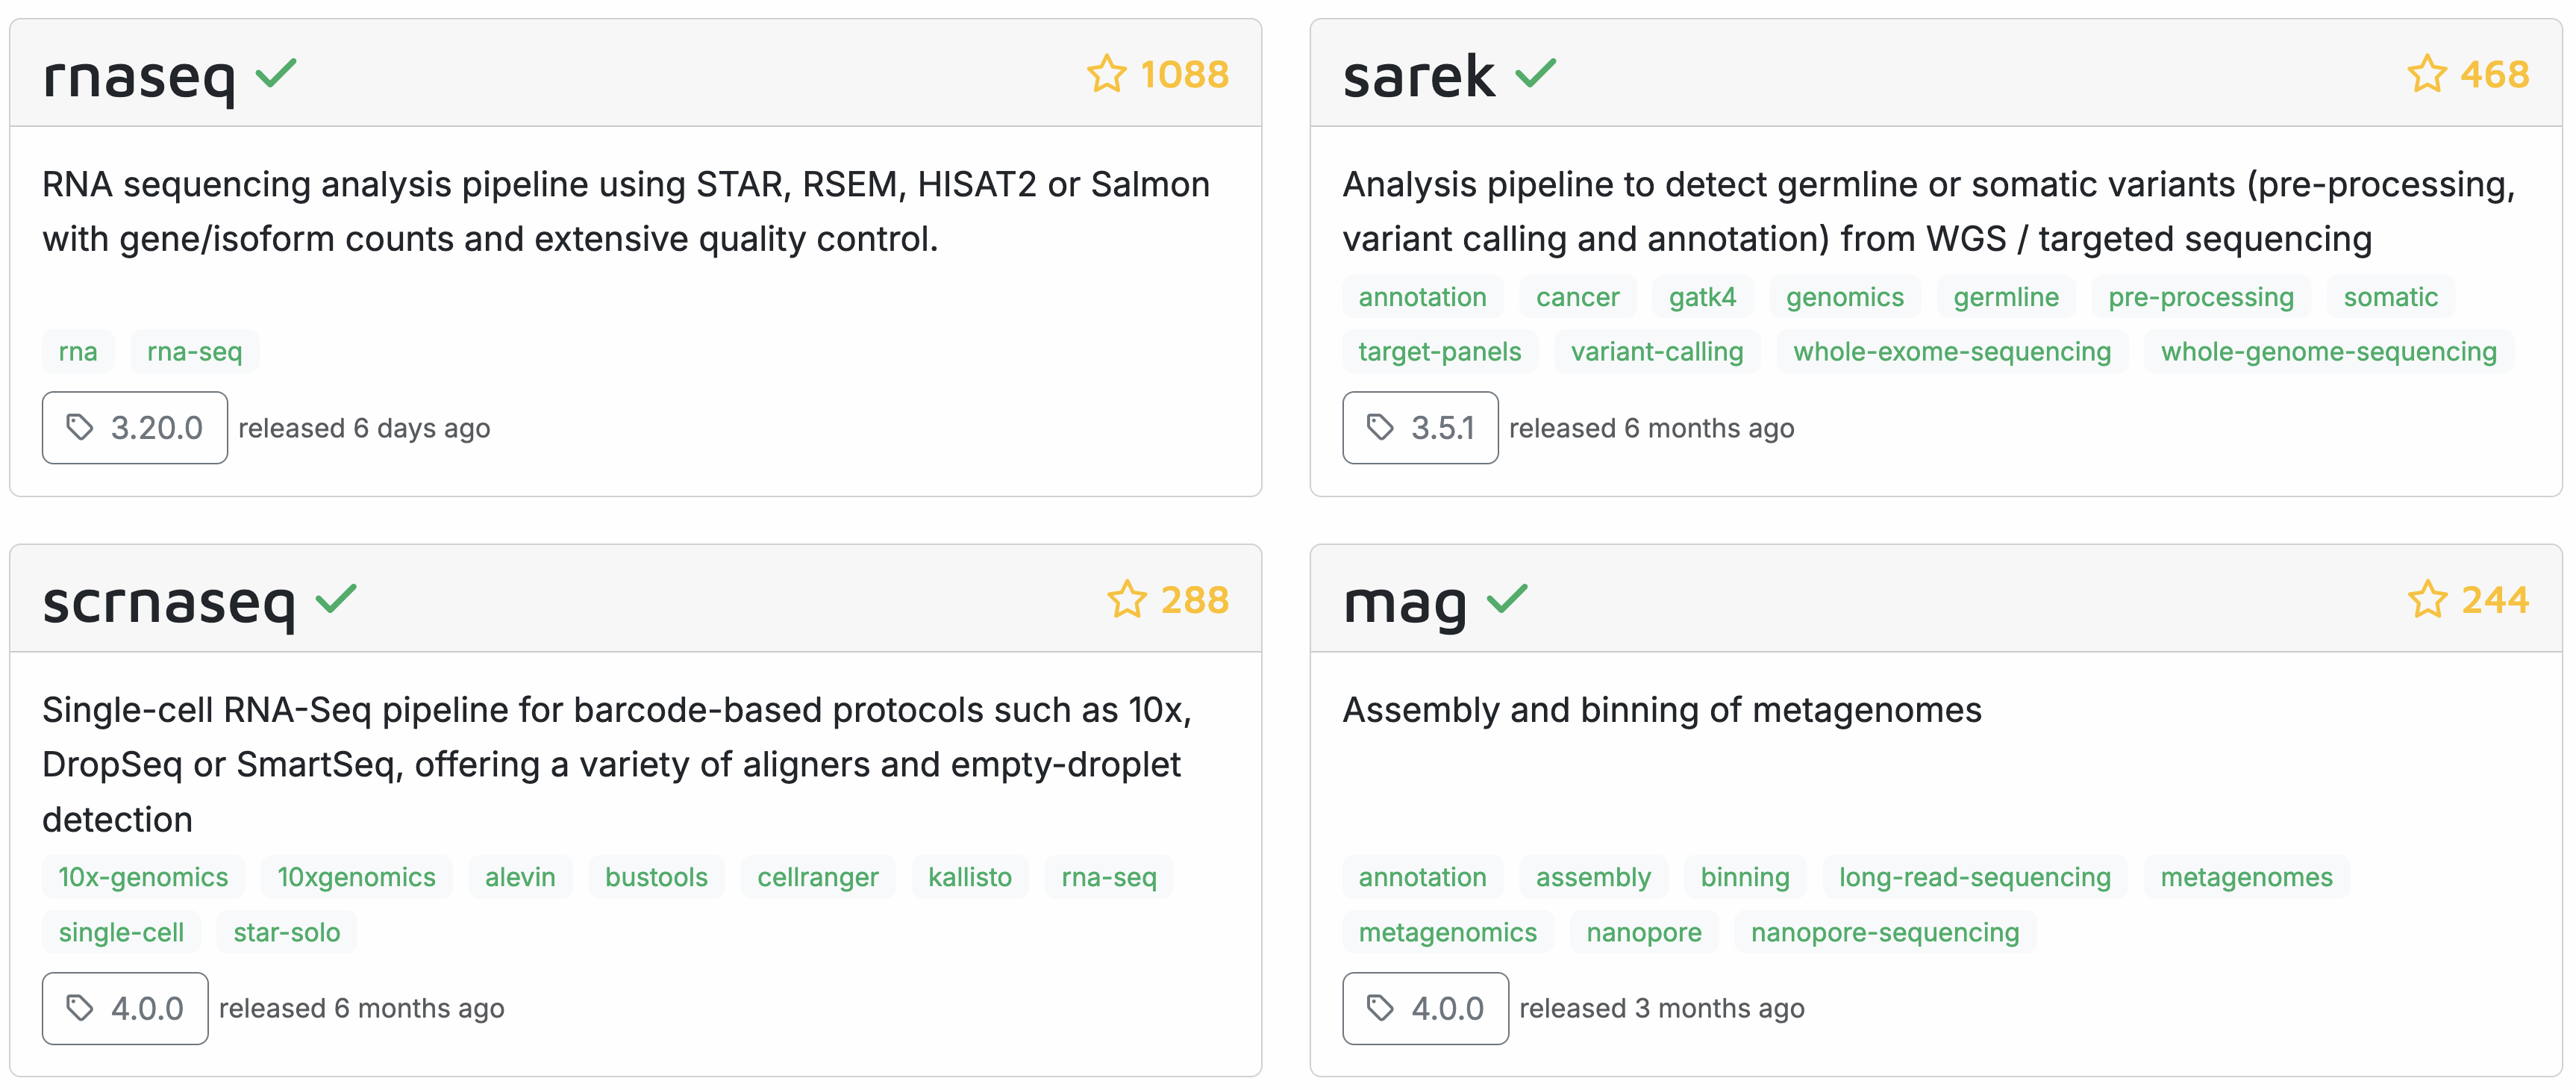Screen dimensions: 2576x1090
Task: Select the gatk4 topic tag
Action: tap(1702, 297)
